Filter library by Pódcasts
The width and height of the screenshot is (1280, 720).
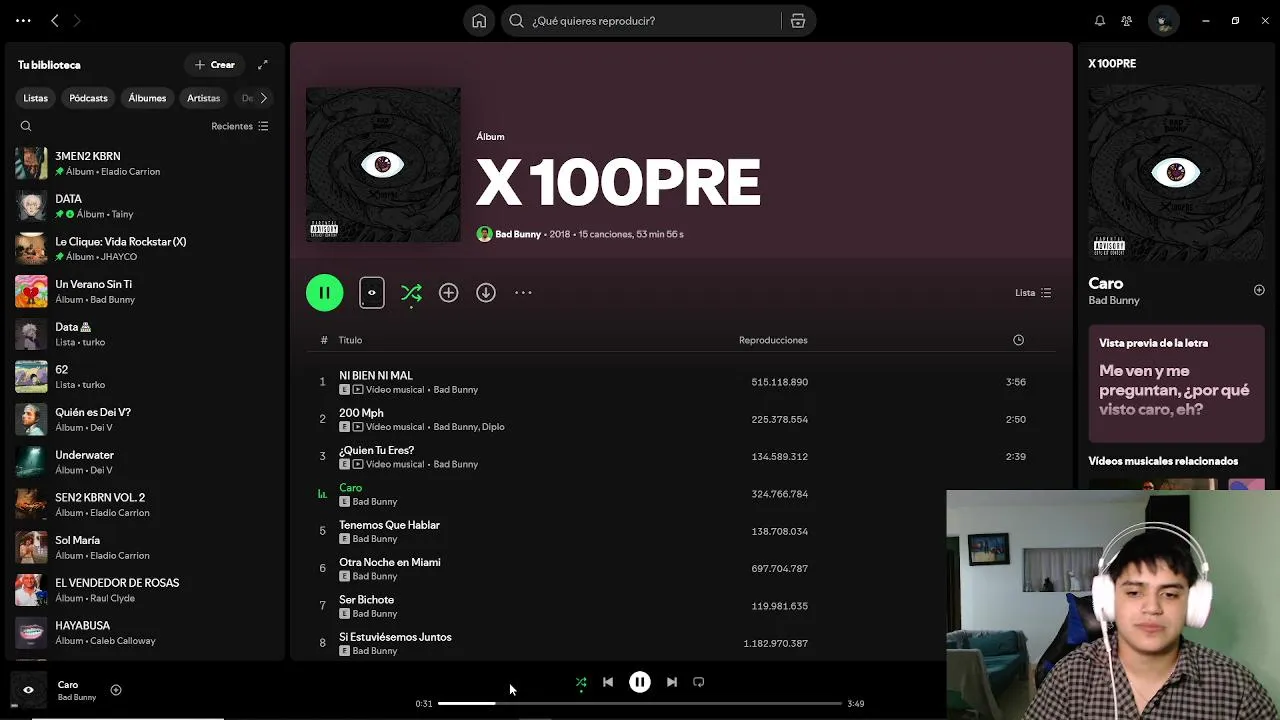(x=88, y=98)
